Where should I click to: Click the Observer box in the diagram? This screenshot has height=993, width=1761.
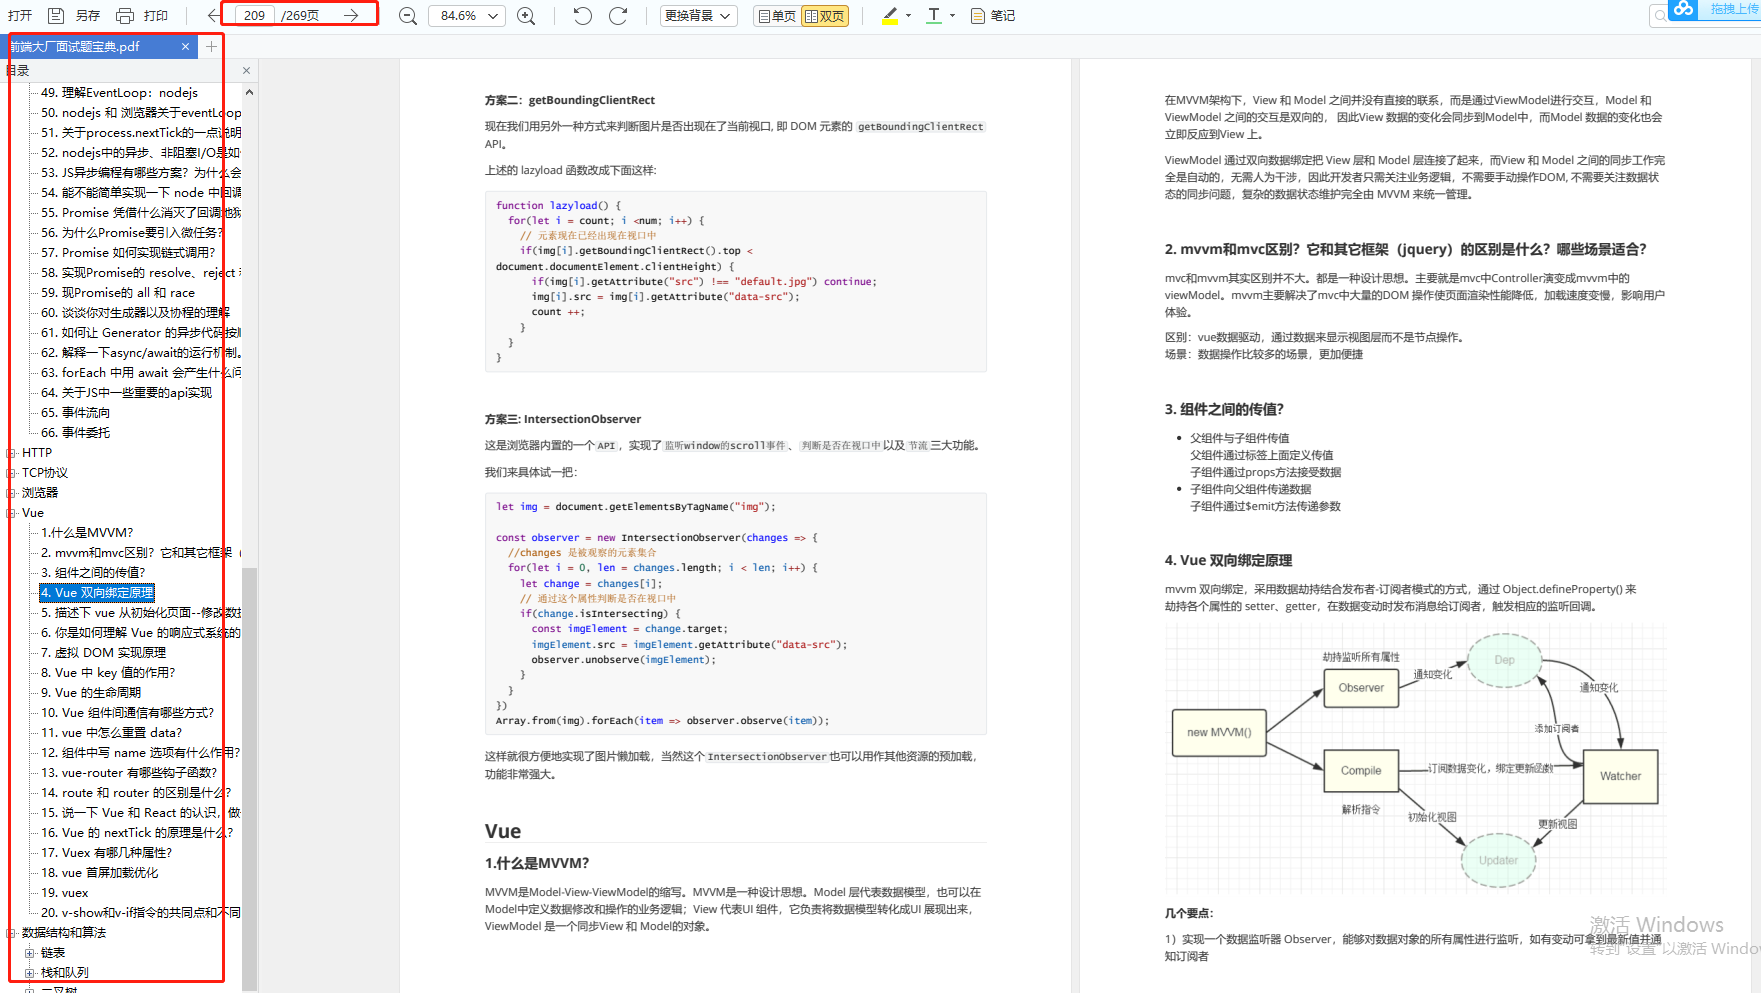[x=1361, y=688]
